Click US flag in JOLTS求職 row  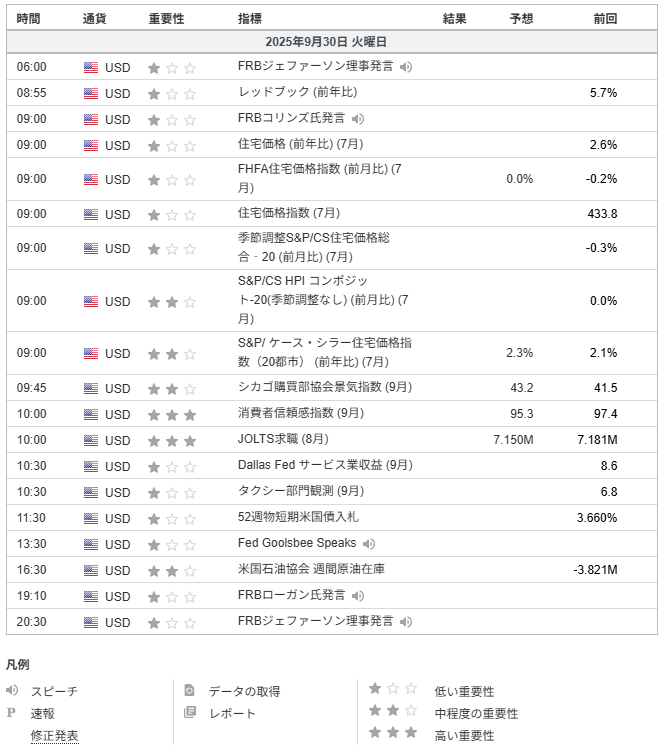[x=91, y=440]
